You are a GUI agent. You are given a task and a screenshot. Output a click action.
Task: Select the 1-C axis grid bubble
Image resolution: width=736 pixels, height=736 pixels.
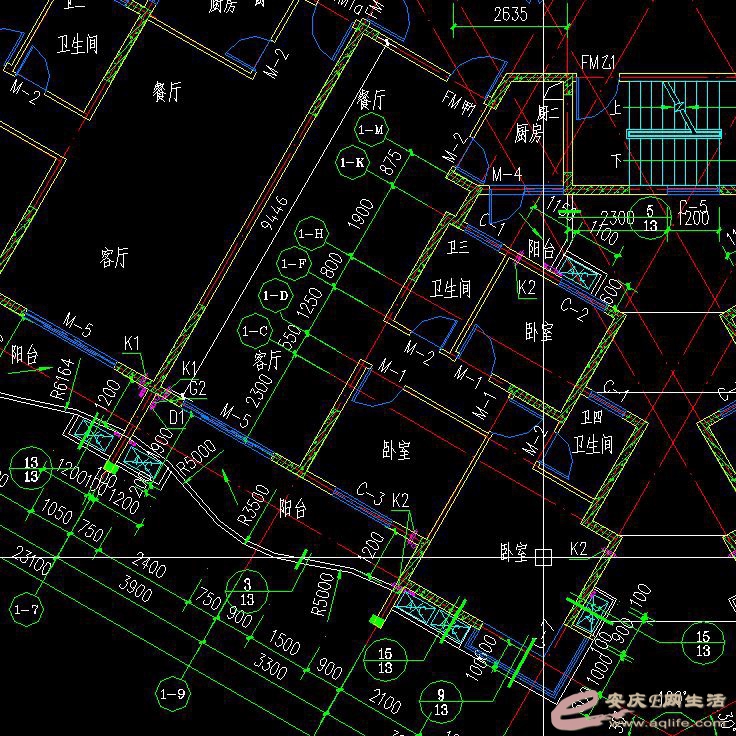coord(255,329)
